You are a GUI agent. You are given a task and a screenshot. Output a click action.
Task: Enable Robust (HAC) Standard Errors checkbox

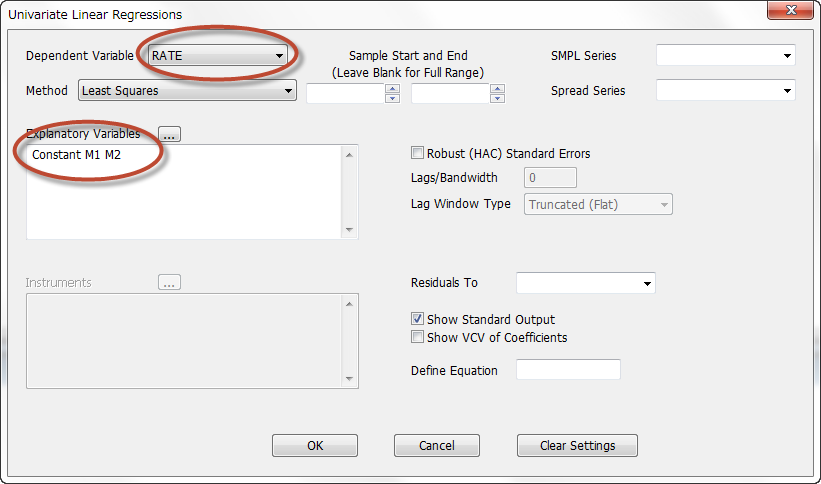pyautogui.click(x=417, y=153)
